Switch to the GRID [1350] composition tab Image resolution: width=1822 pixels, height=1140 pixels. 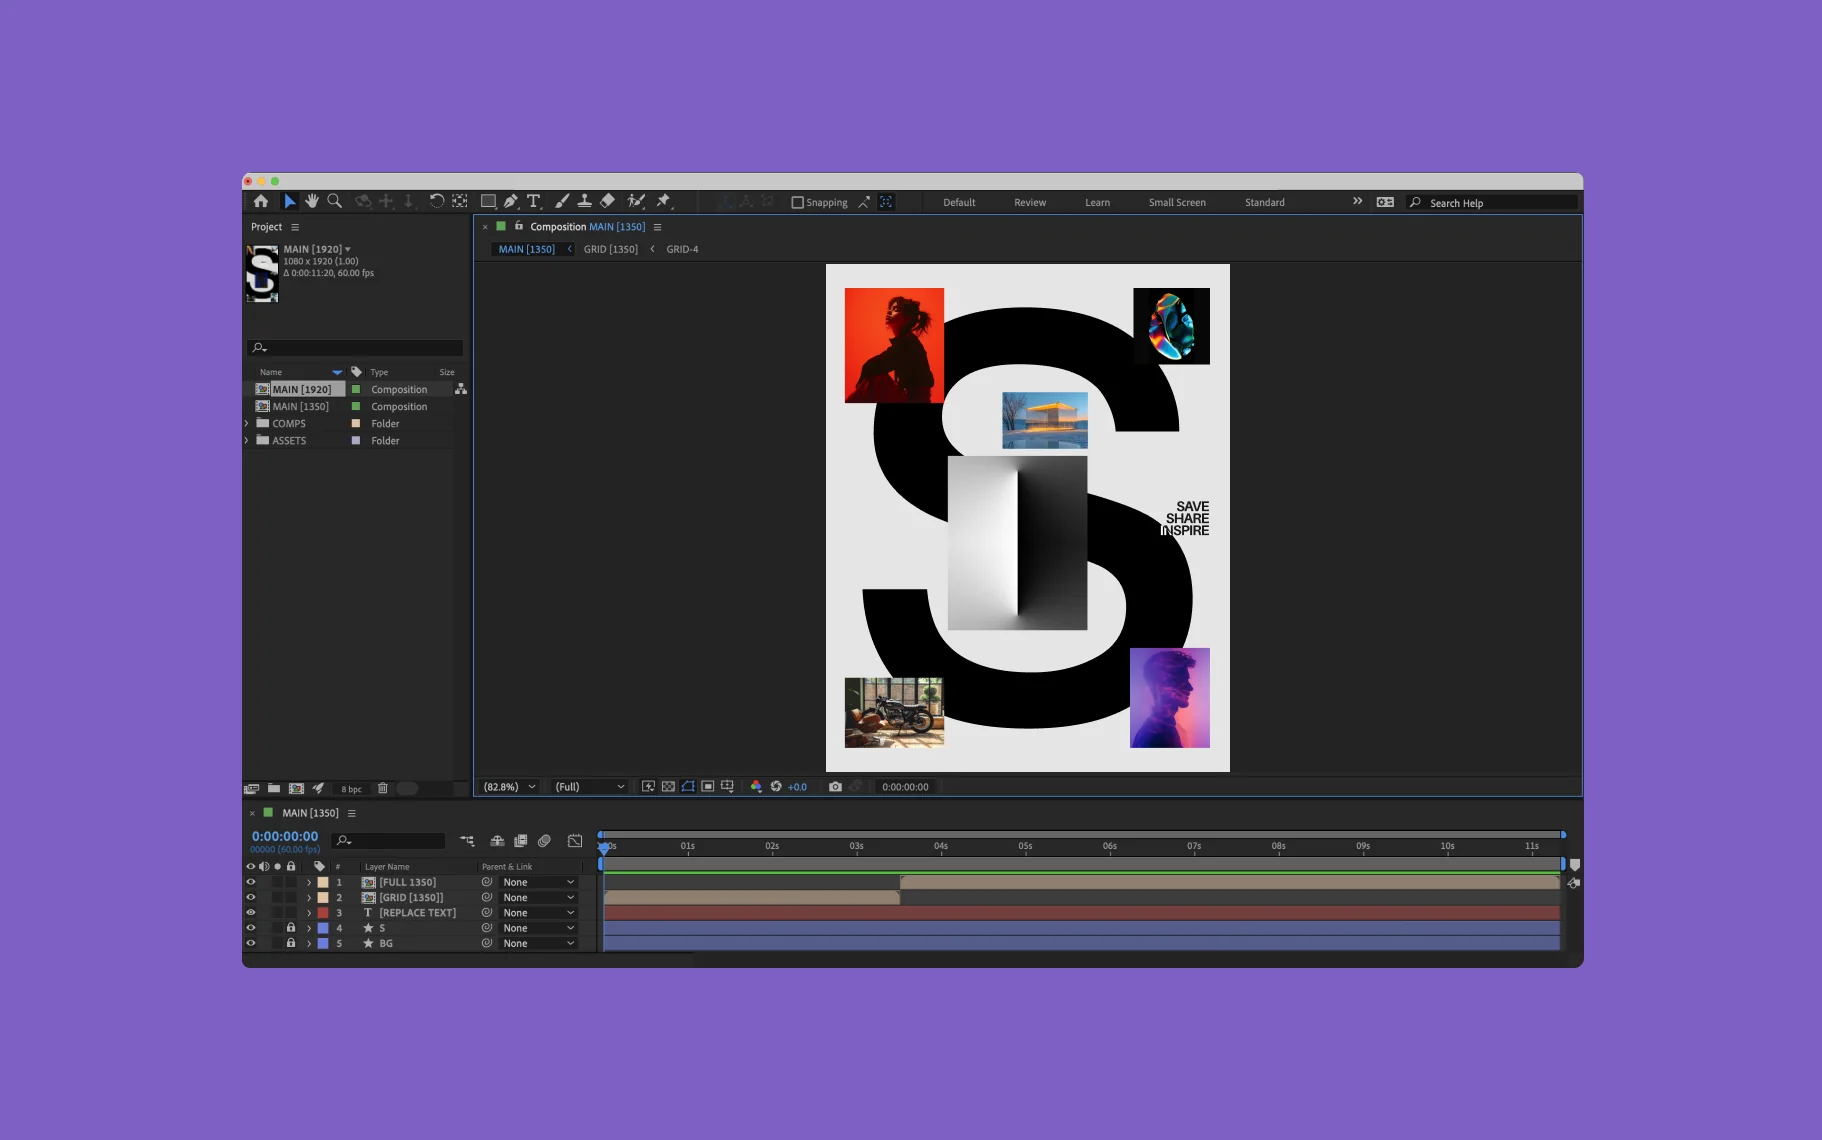[610, 249]
